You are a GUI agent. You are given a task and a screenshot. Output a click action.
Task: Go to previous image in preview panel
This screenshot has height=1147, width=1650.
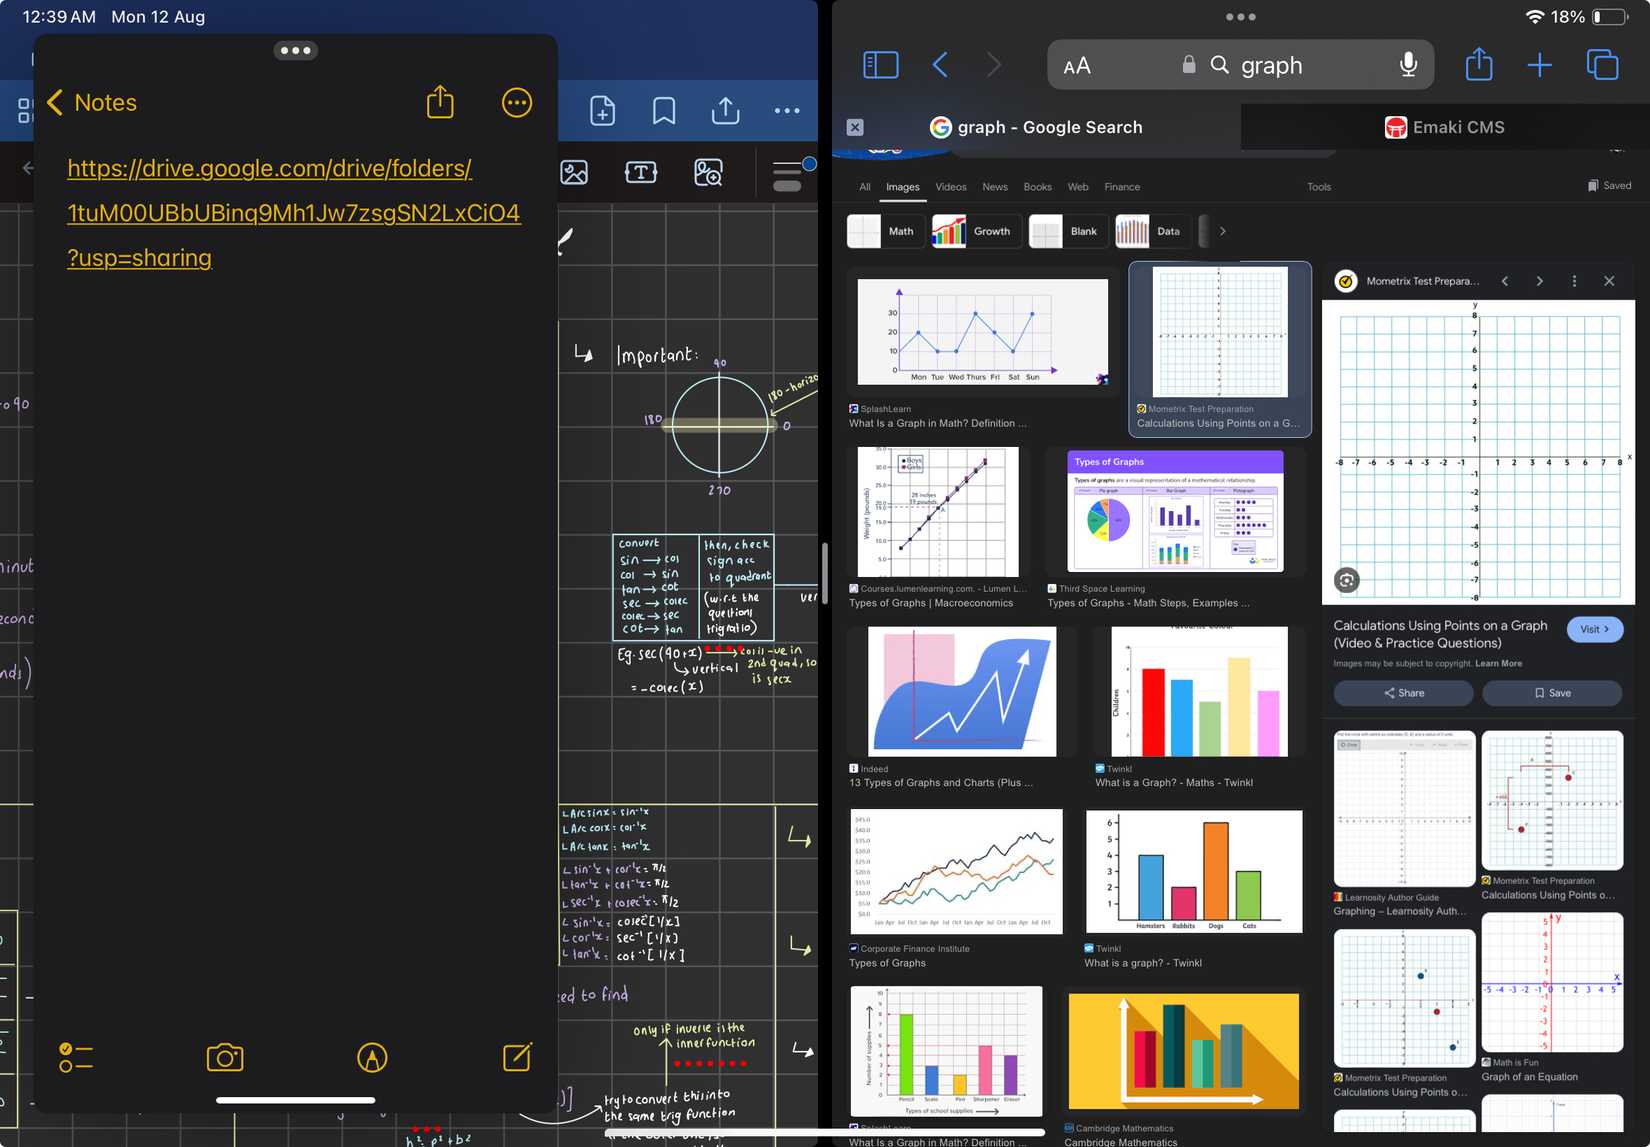tap(1505, 281)
